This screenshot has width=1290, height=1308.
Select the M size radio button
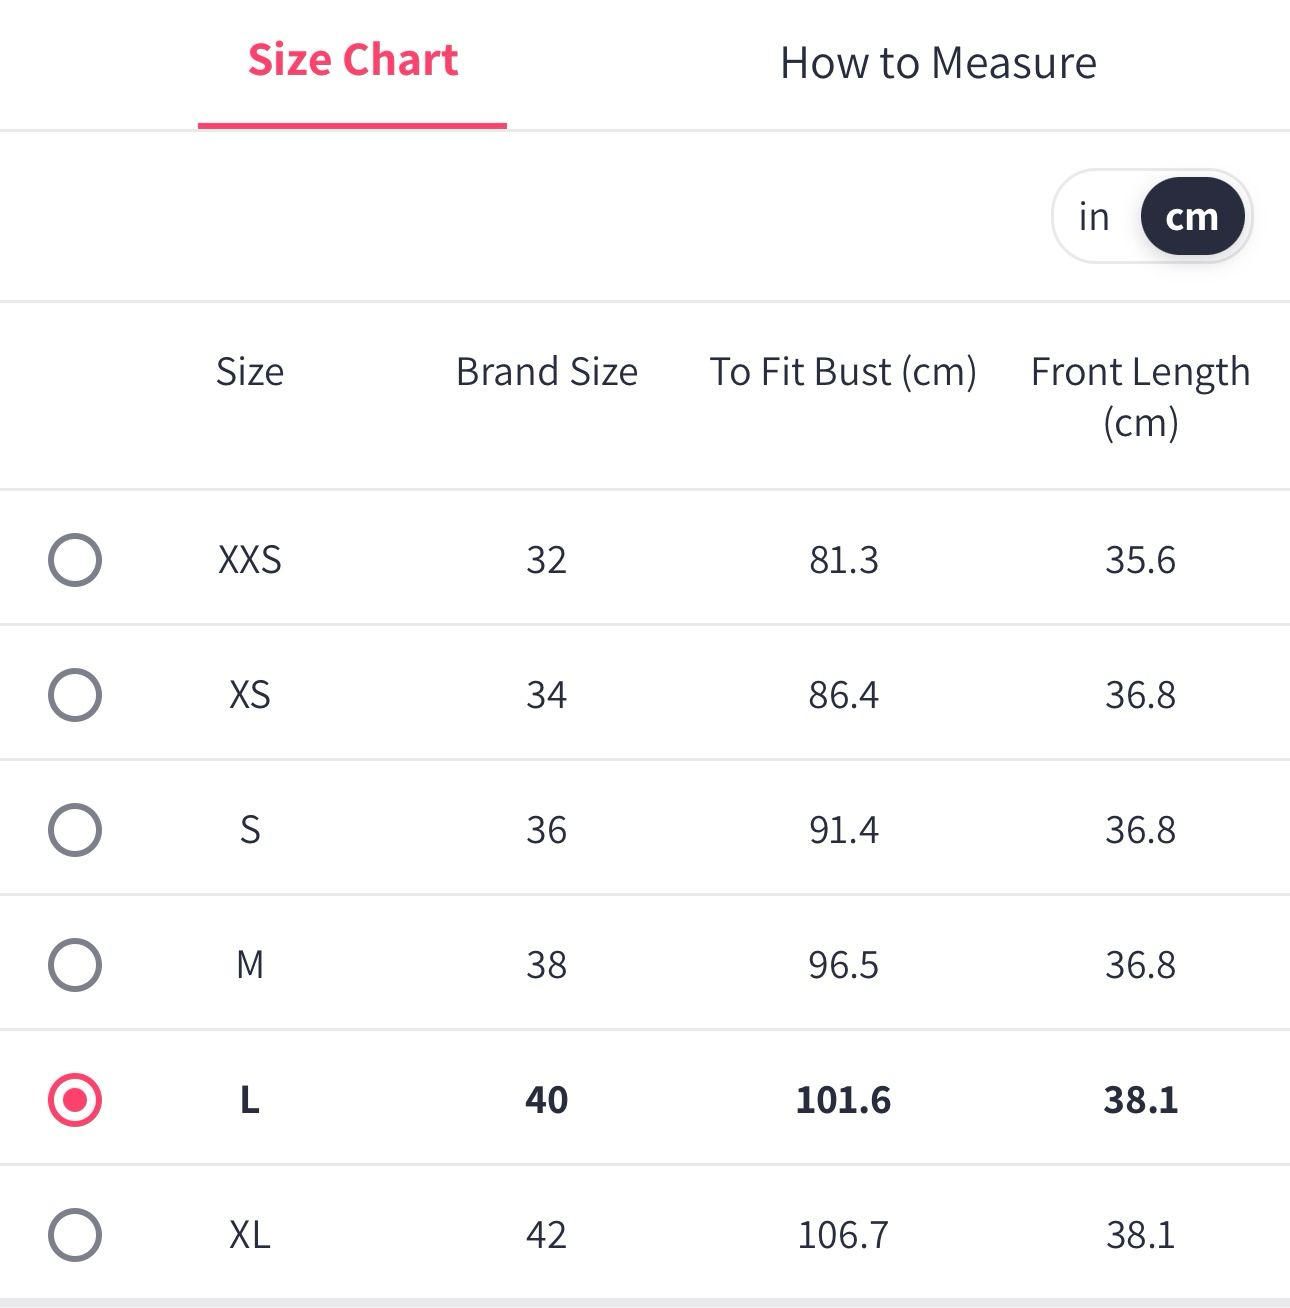75,964
